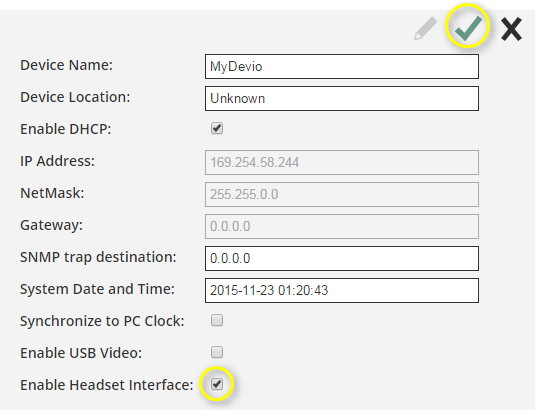Click the 'Device Location:' label
This screenshot has height=410, width=535.
pyautogui.click(x=75, y=97)
